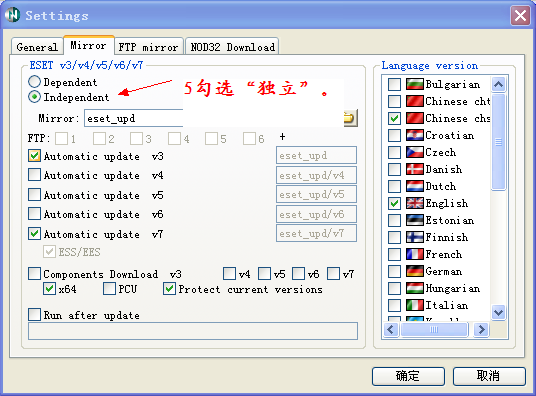Click the language list scroll right arrow
This screenshot has width=536, height=396.
[481, 330]
